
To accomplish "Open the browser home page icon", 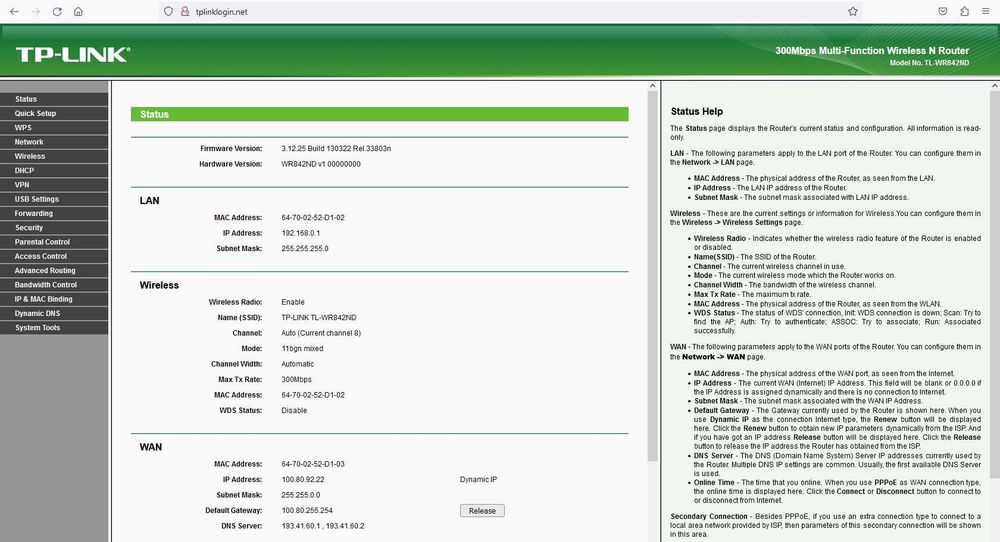I will click(x=78, y=11).
